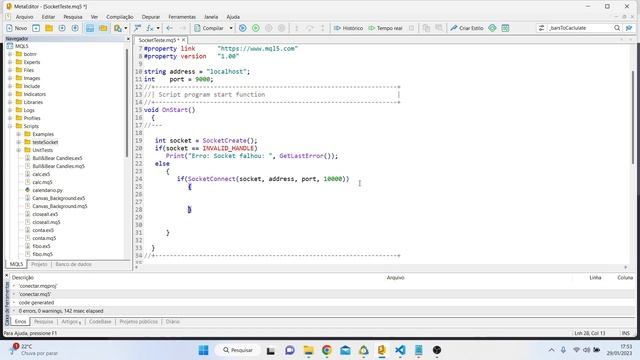Compile the script with Compilar
The height and width of the screenshot is (360, 640).
209,28
